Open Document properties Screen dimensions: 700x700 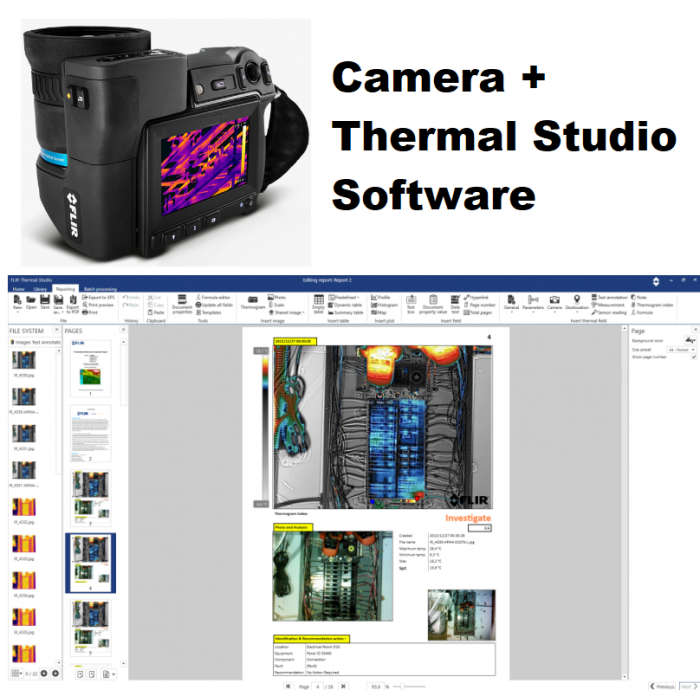tap(182, 304)
